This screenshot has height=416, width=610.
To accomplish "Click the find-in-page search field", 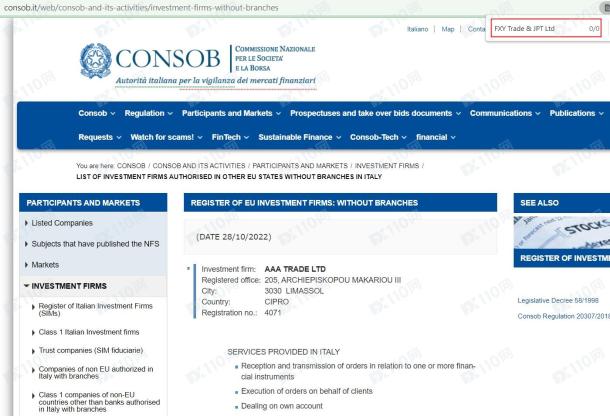I will coord(546,28).
